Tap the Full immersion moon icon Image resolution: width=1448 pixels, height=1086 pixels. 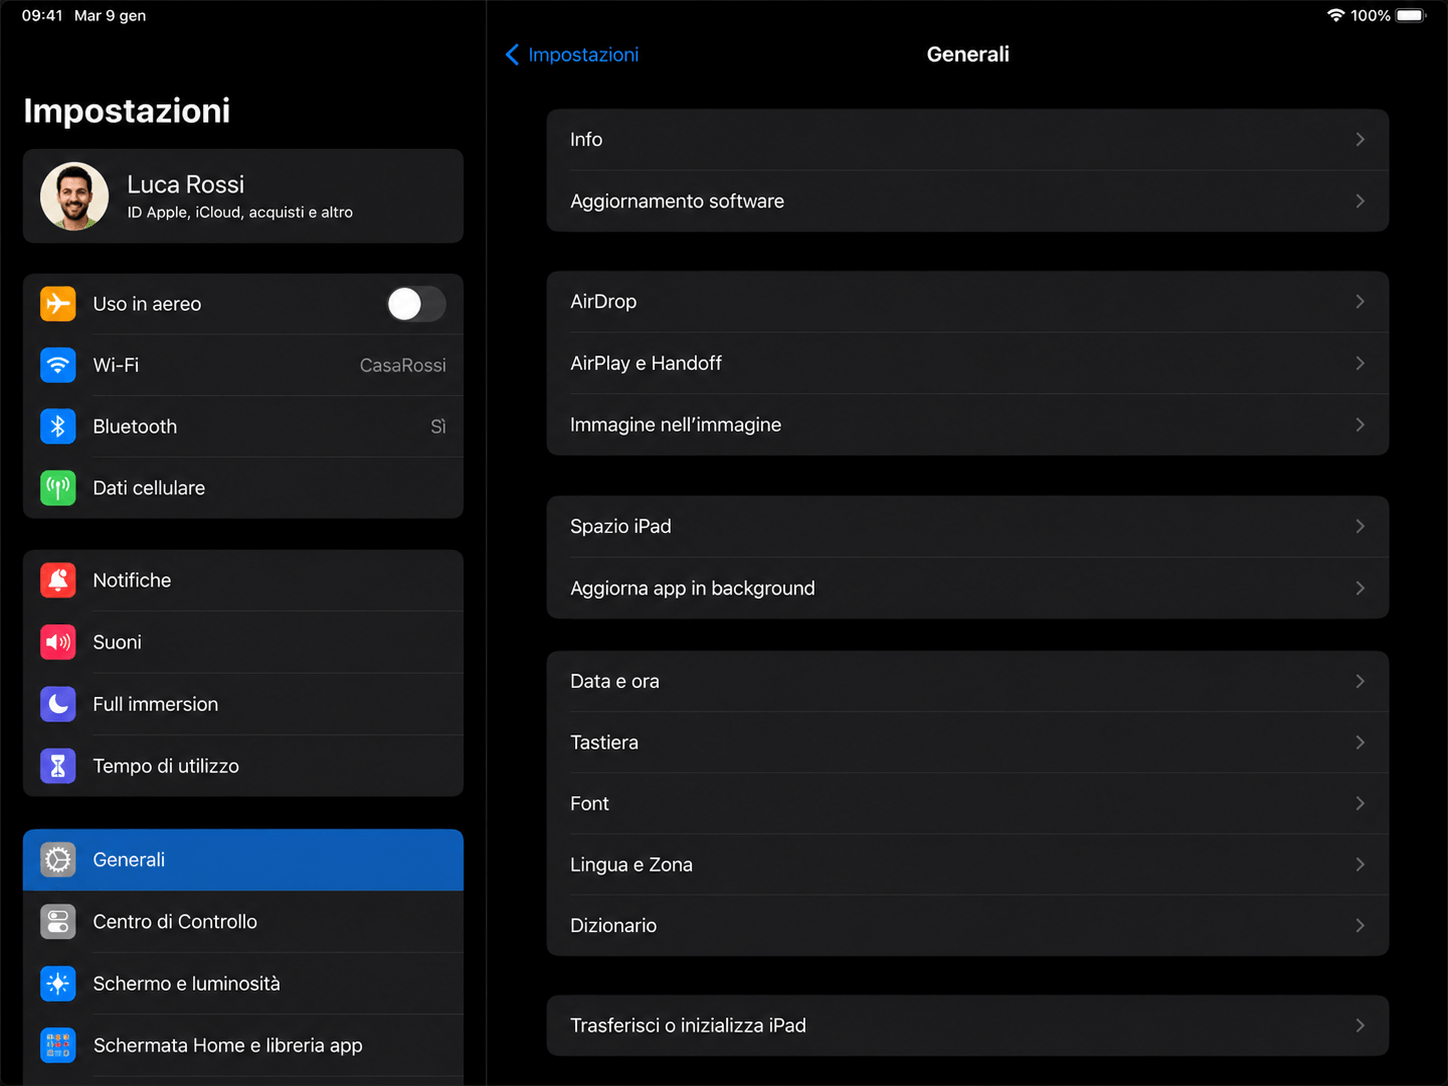58,704
